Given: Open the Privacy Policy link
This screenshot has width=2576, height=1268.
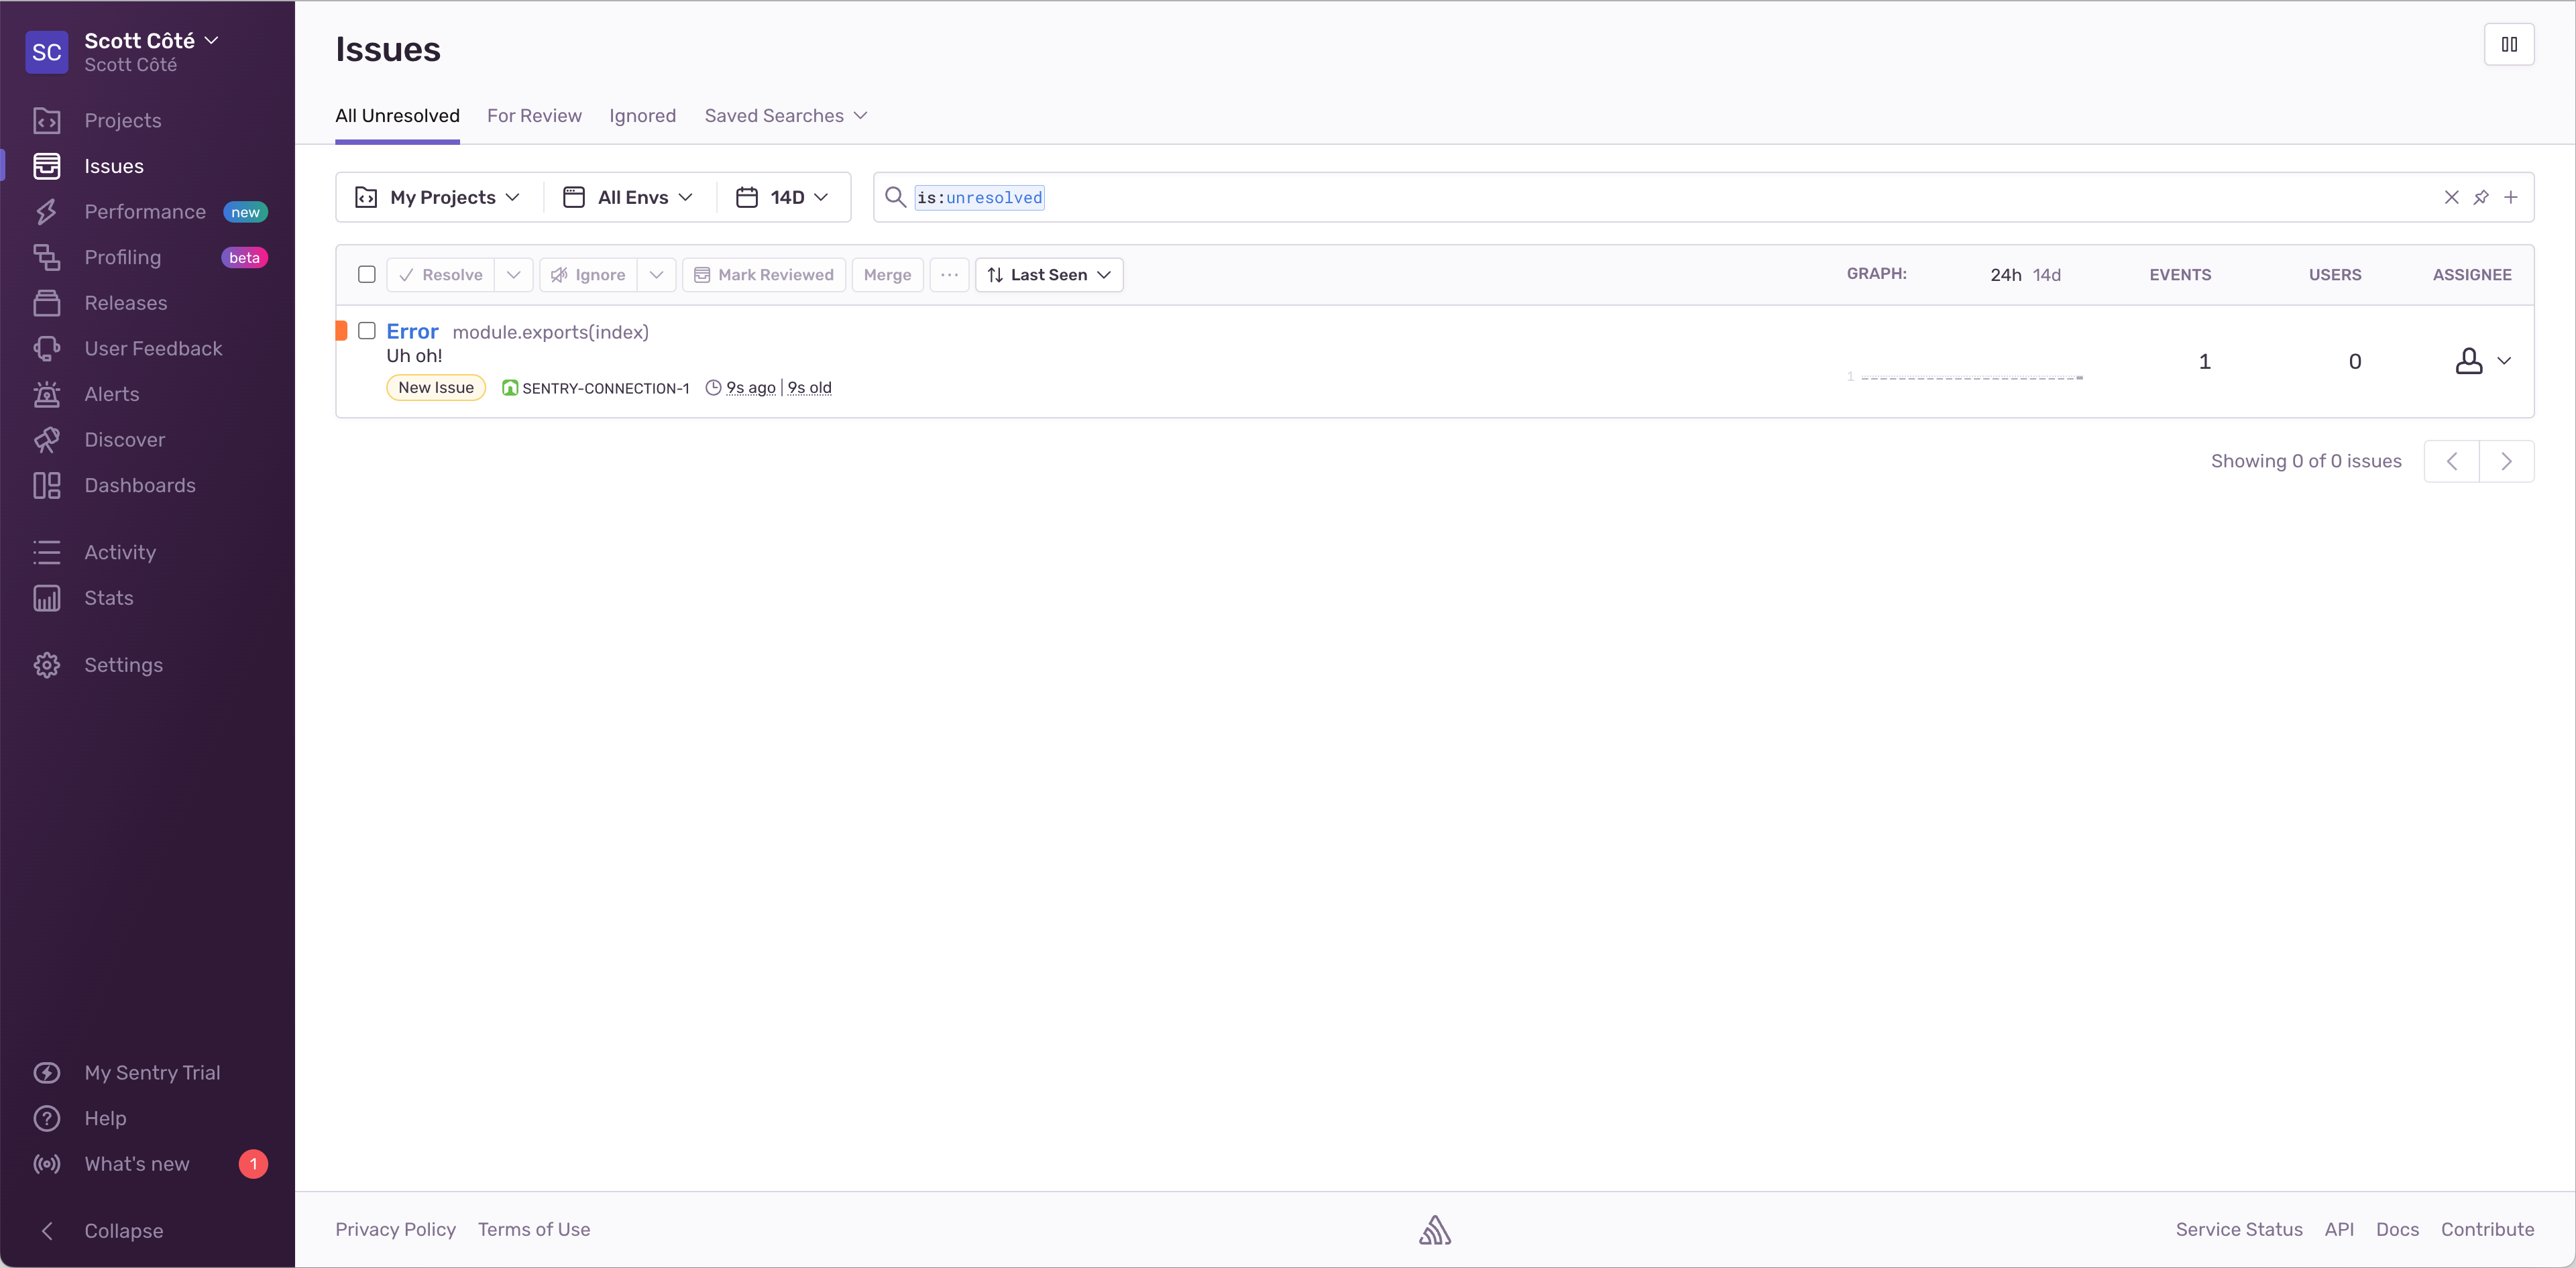Looking at the screenshot, I should pos(395,1230).
